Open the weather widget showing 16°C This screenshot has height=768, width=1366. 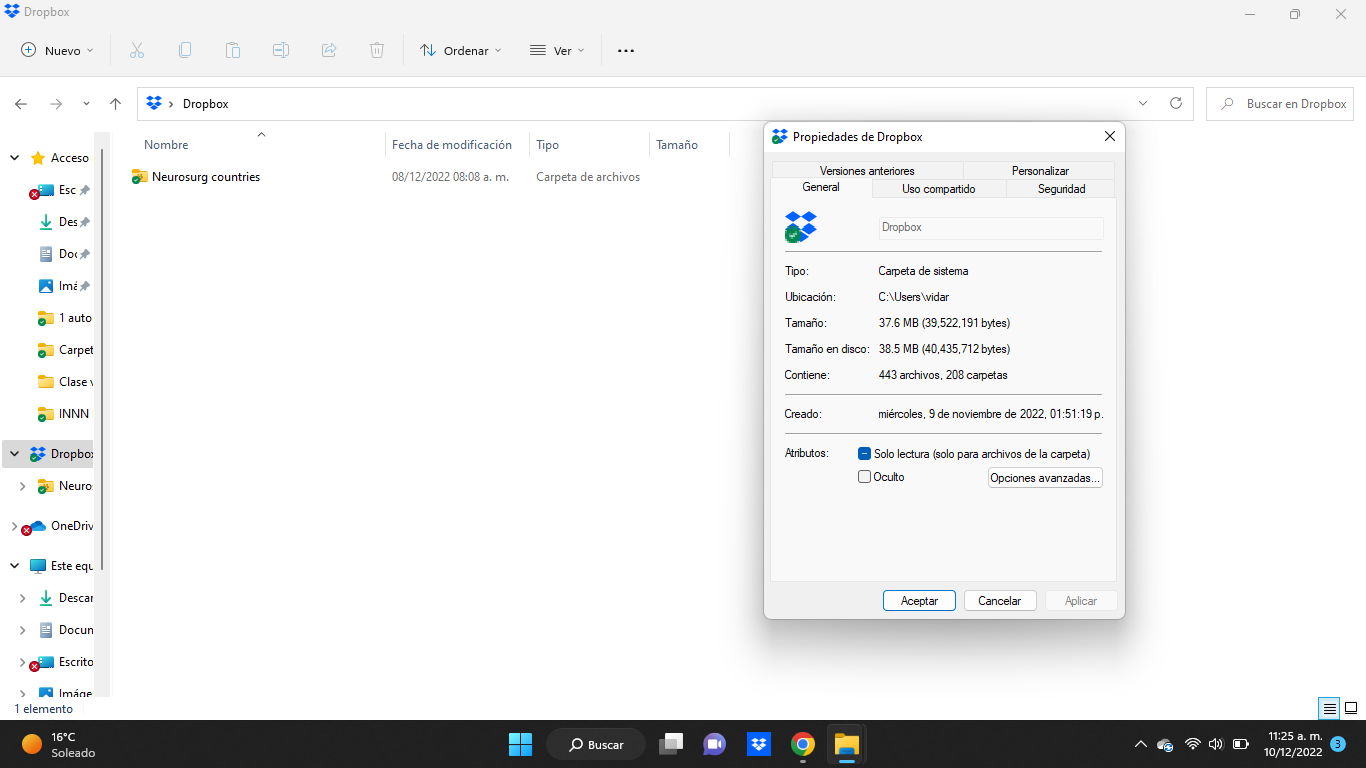pyautogui.click(x=60, y=744)
